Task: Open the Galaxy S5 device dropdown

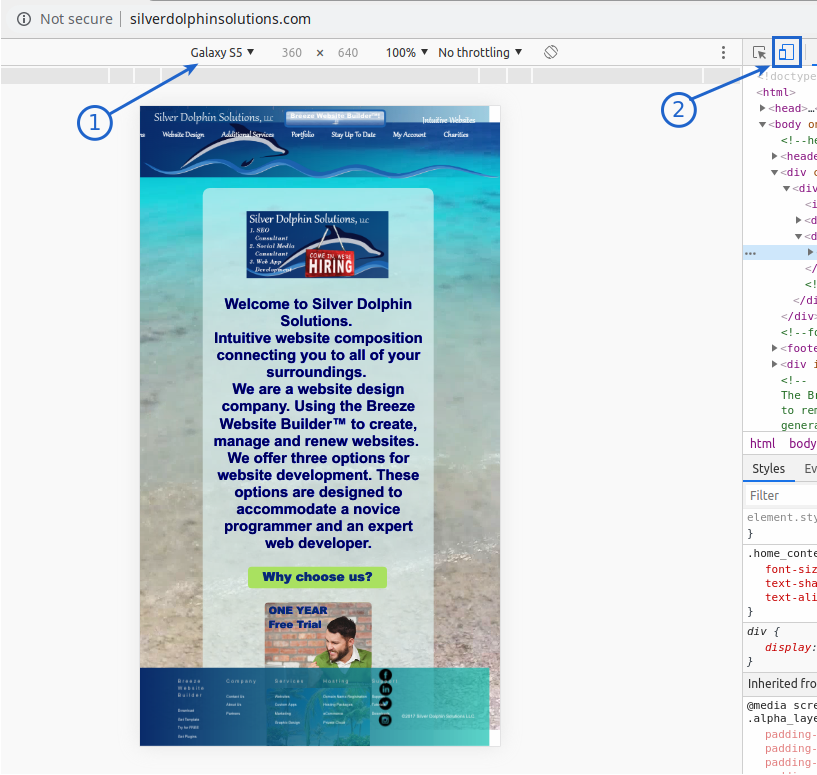Action: point(222,53)
